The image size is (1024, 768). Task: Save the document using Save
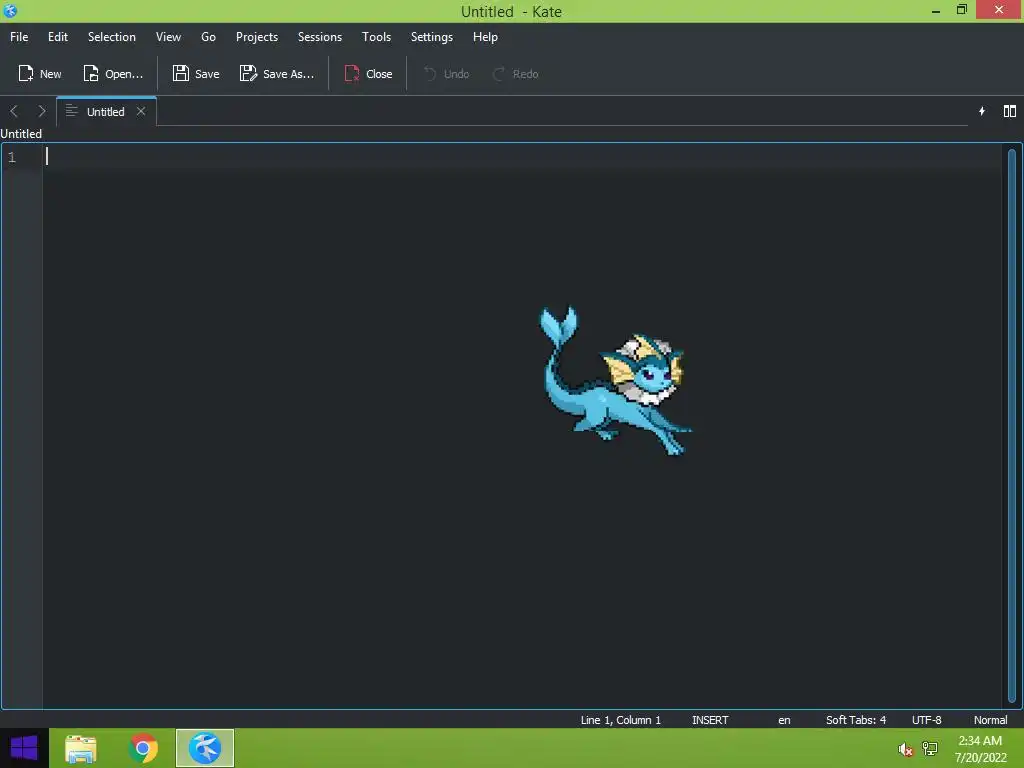point(196,74)
